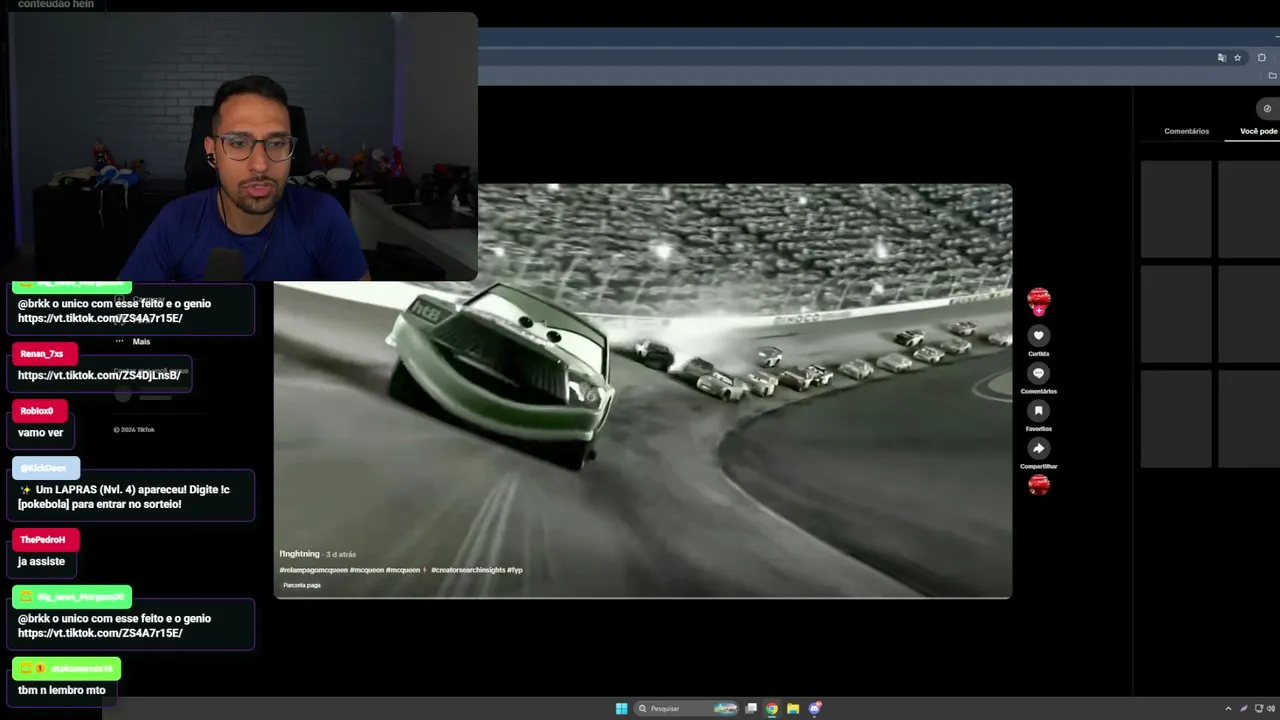
Task: Open comments with the speech bubble icon
Action: tap(1038, 373)
